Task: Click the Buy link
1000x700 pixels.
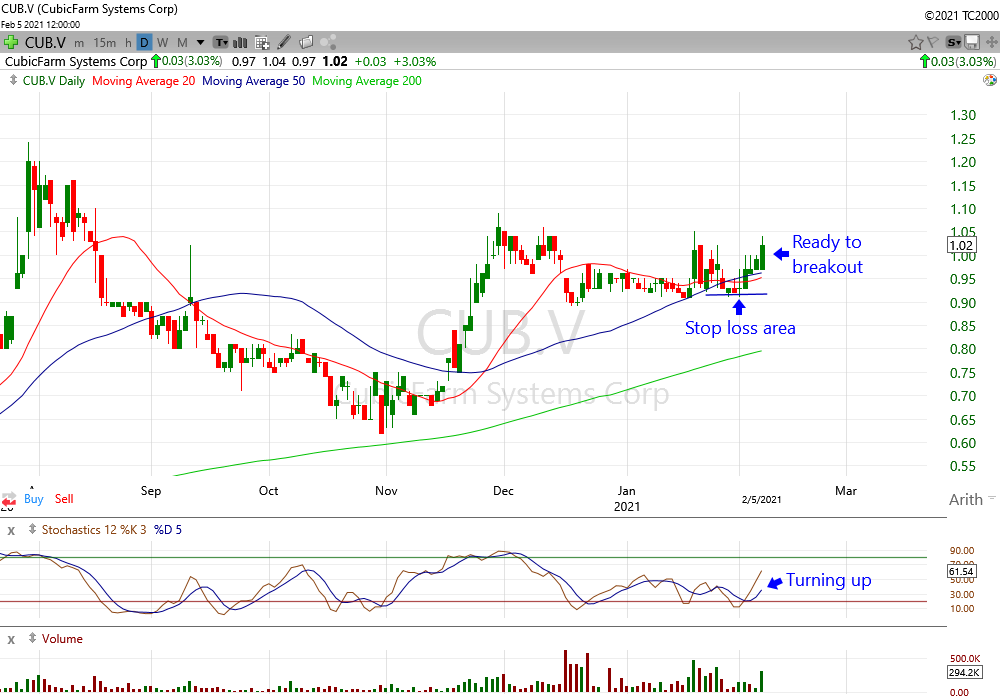Action: pyautogui.click(x=34, y=499)
